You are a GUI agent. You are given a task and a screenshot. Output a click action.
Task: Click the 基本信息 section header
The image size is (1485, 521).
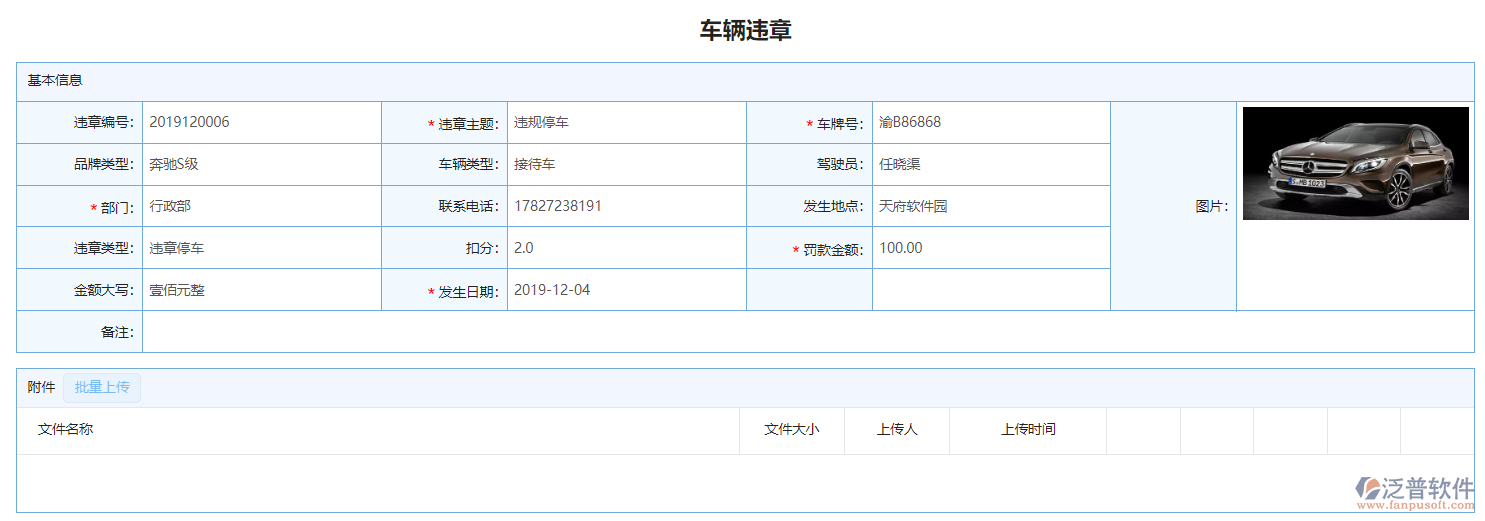55,80
